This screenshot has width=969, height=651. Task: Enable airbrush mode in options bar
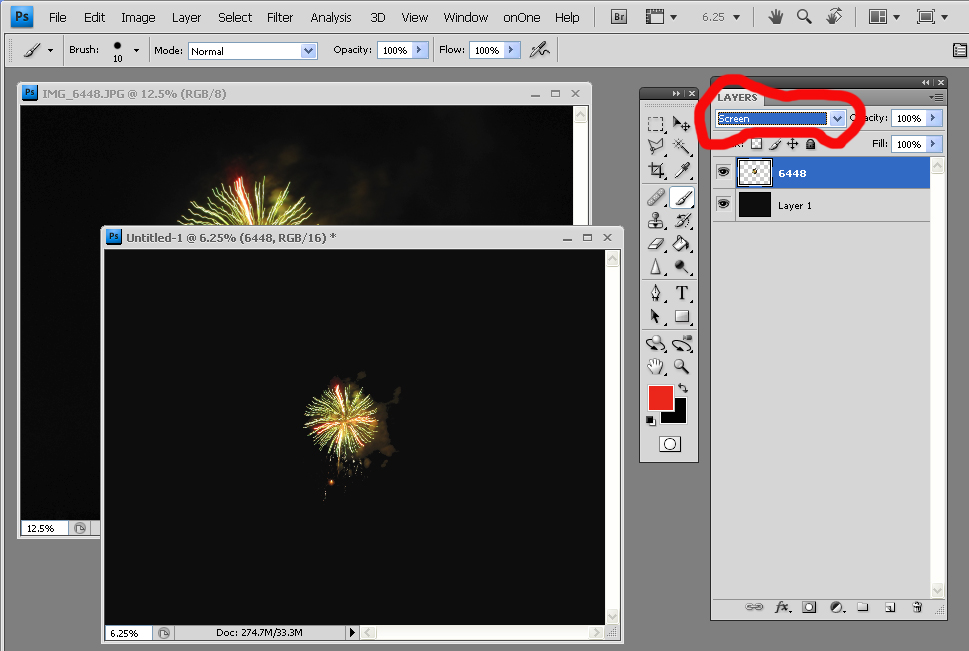pyautogui.click(x=539, y=50)
